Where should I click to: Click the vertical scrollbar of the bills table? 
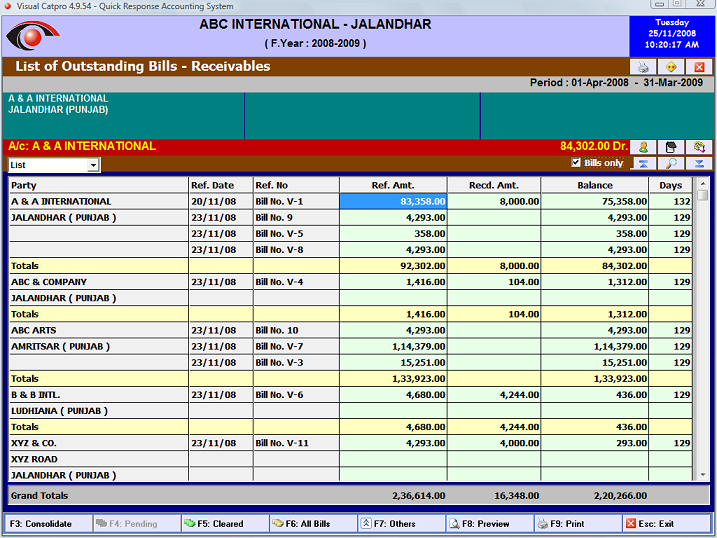pos(702,330)
